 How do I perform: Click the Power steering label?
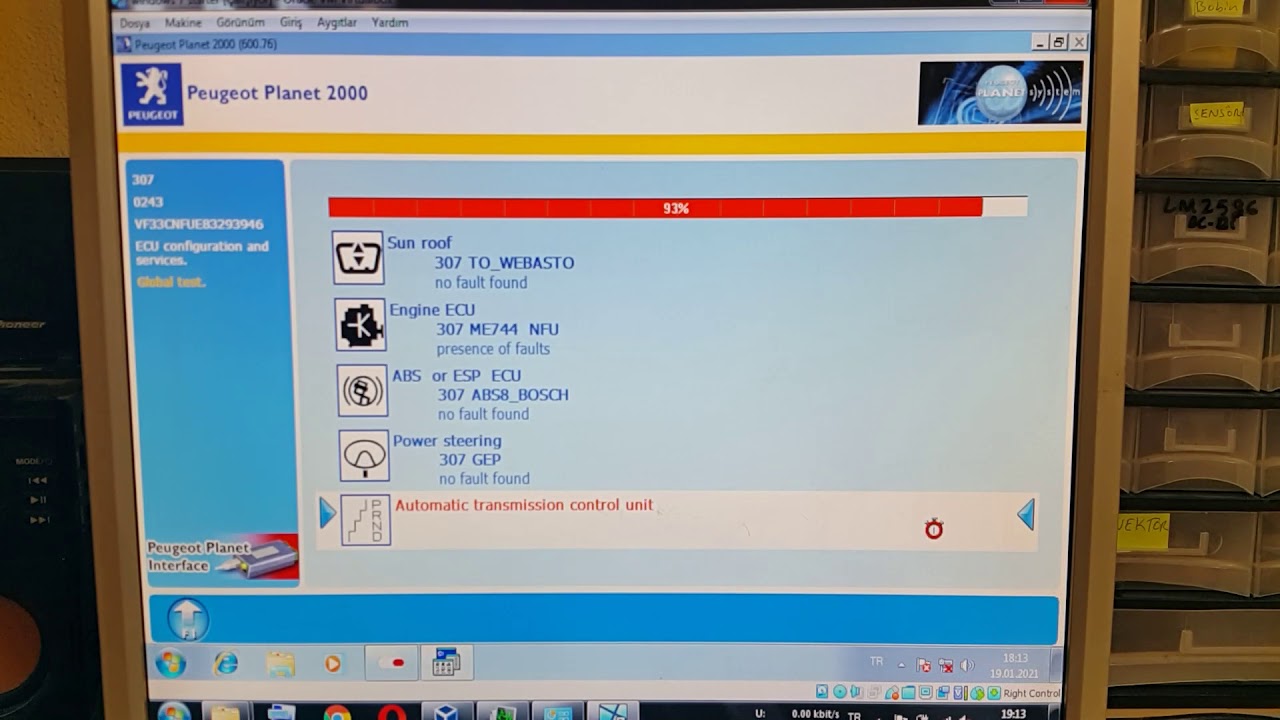(447, 441)
